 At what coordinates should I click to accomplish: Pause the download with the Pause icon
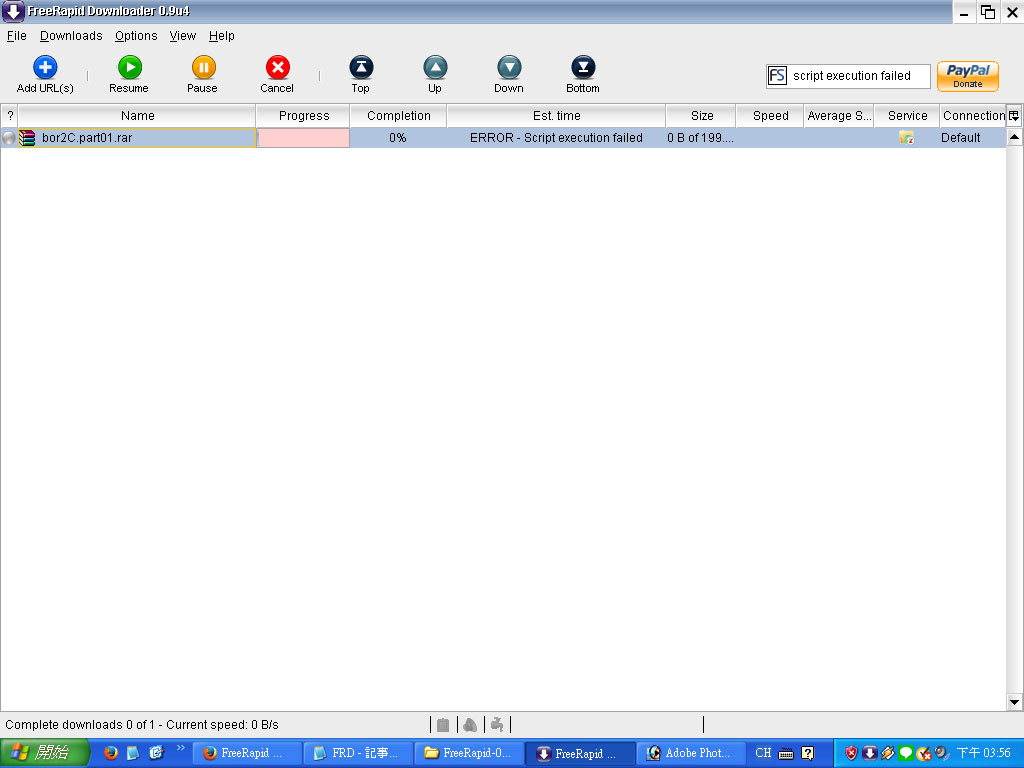pyautogui.click(x=202, y=68)
